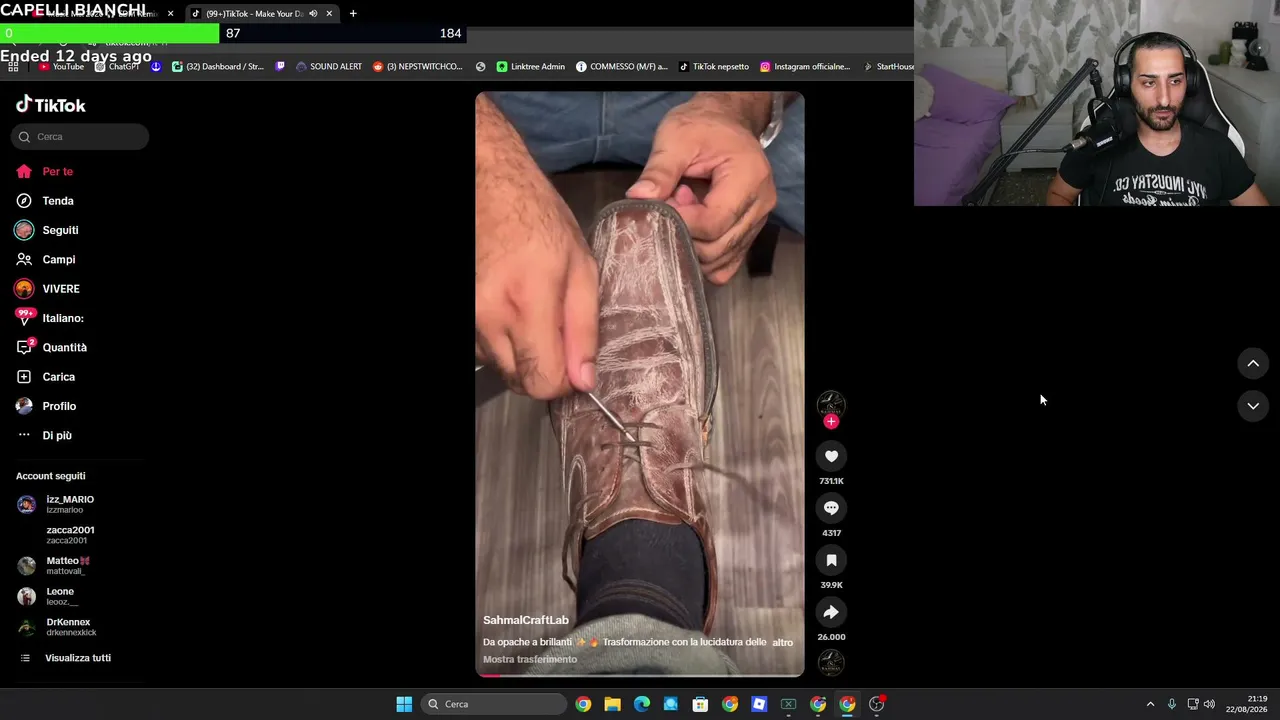Click the video progress bar

tap(640, 675)
